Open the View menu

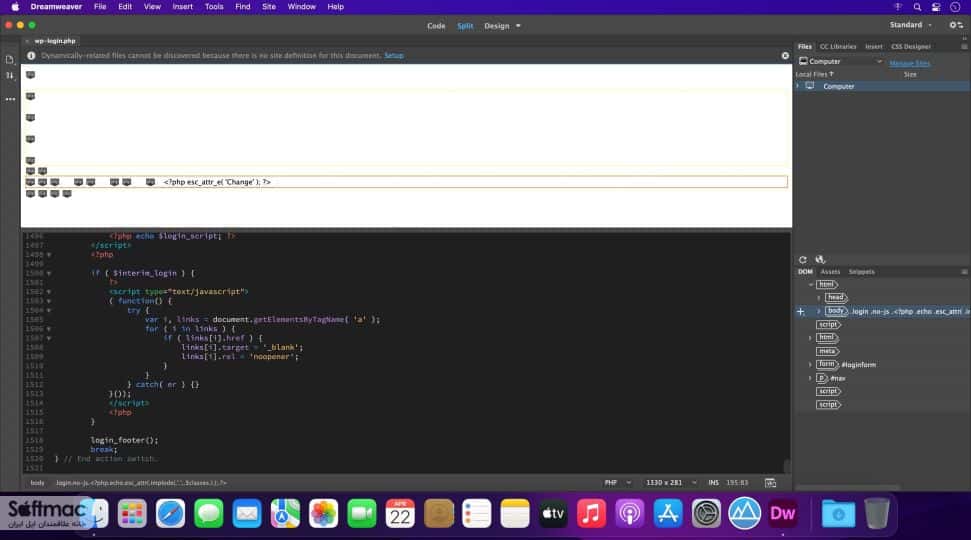[x=152, y=7]
